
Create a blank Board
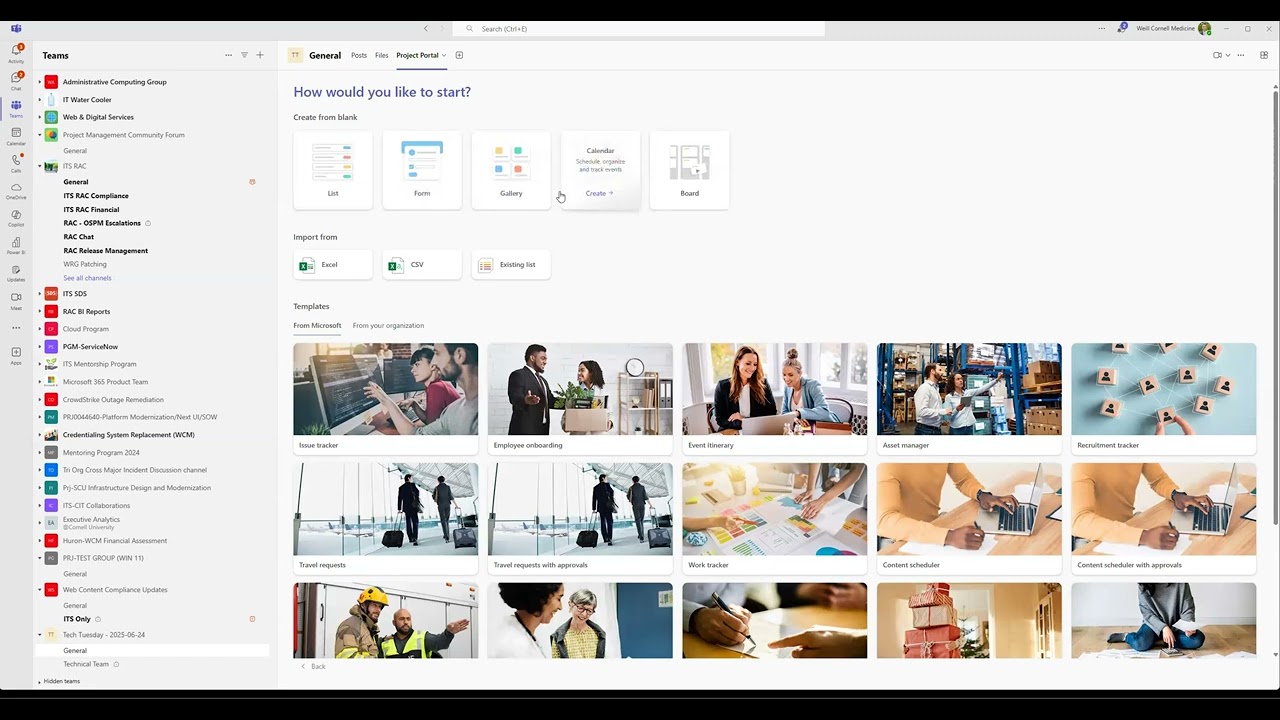pos(689,170)
